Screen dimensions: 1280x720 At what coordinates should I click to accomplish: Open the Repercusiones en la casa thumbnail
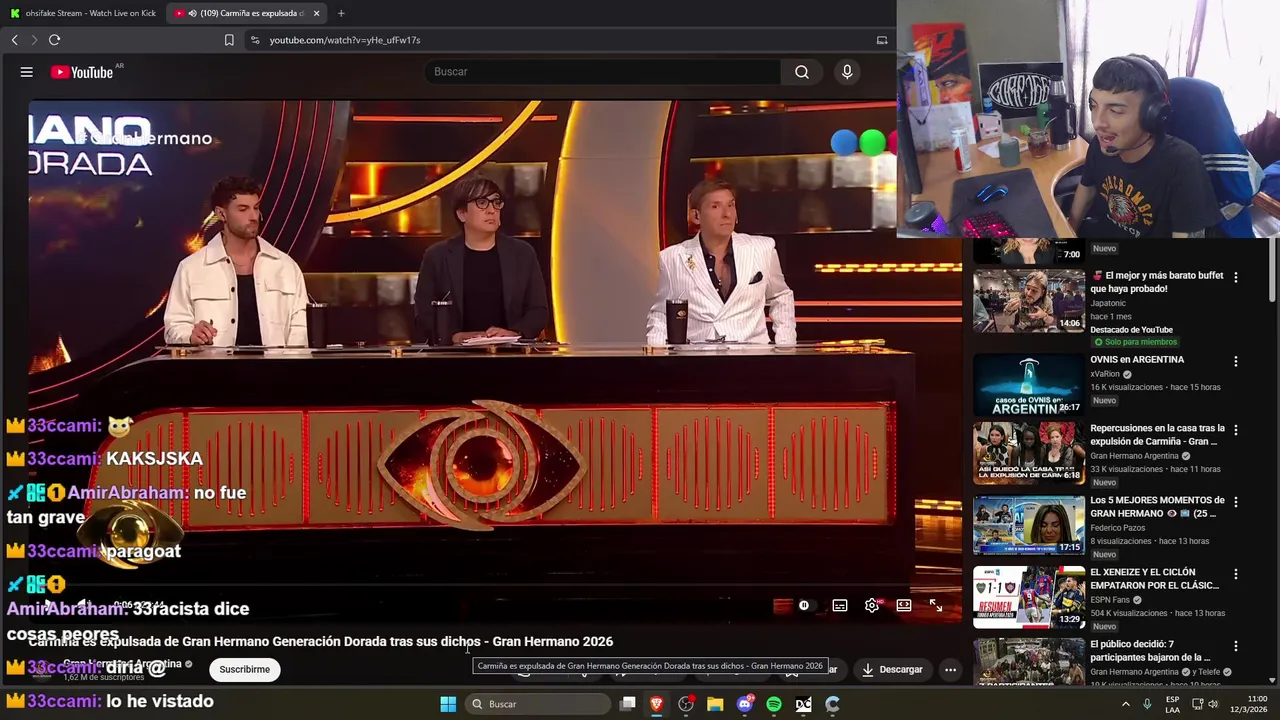click(x=1029, y=454)
